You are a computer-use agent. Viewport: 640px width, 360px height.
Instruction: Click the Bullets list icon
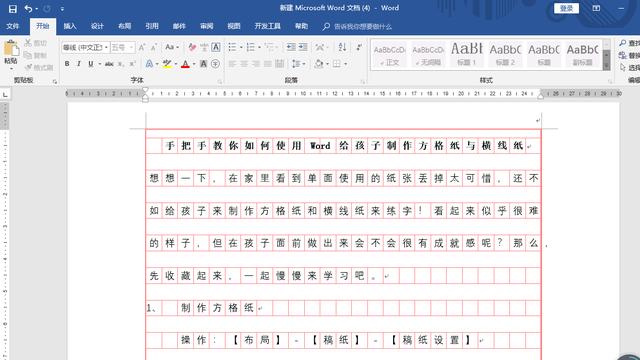tap(232, 47)
